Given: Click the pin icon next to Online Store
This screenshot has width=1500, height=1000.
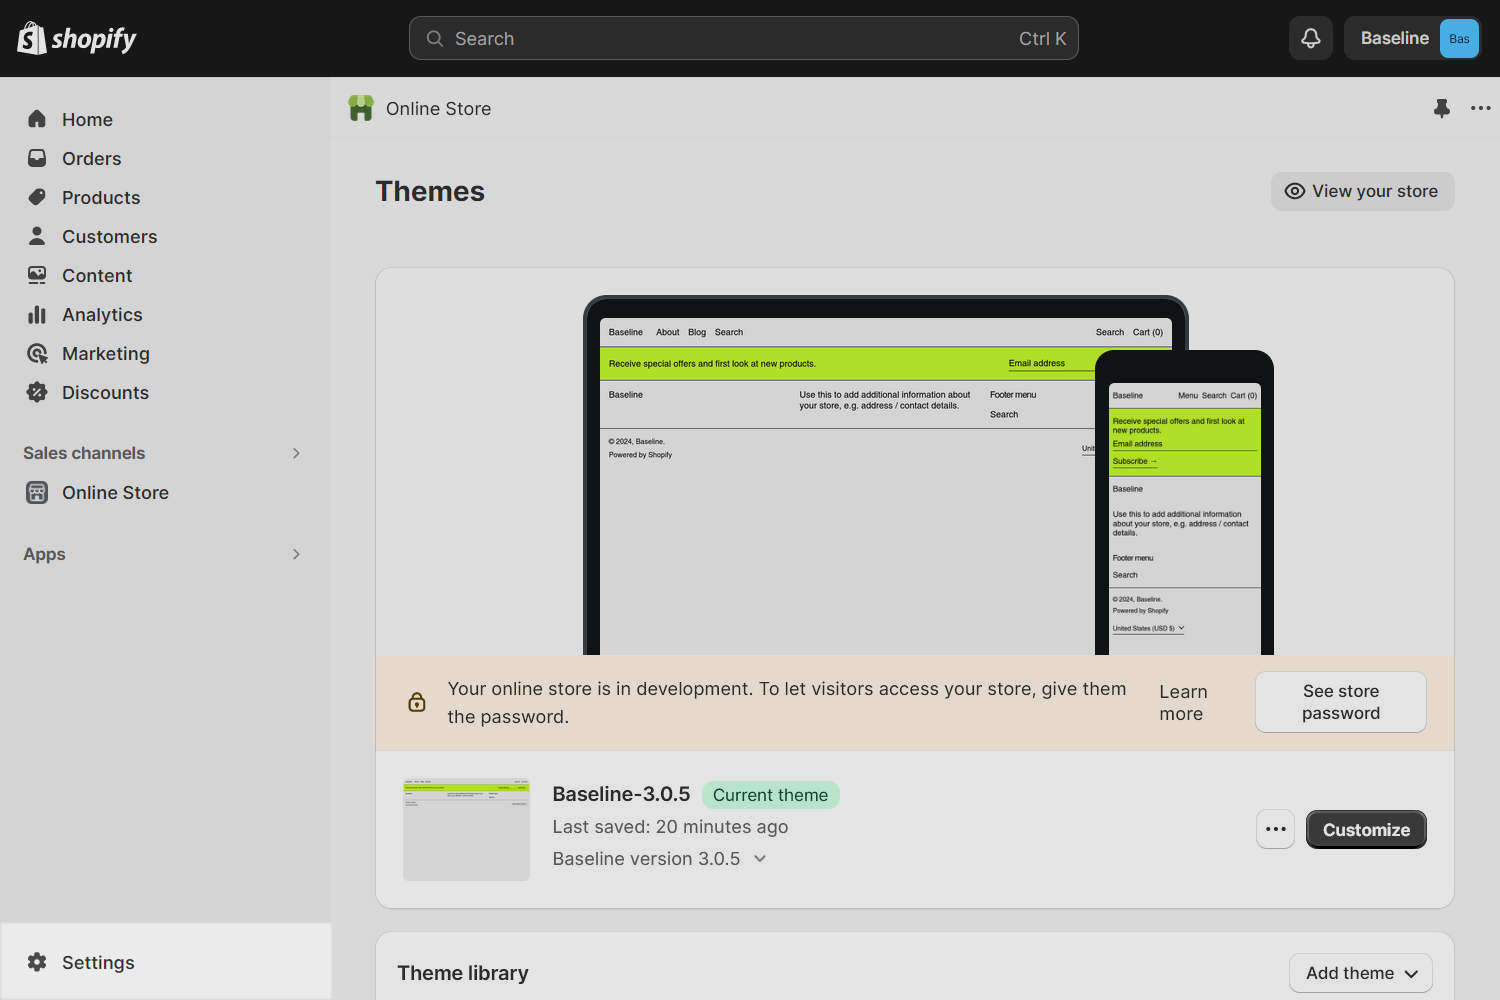Looking at the screenshot, I should (x=1442, y=108).
